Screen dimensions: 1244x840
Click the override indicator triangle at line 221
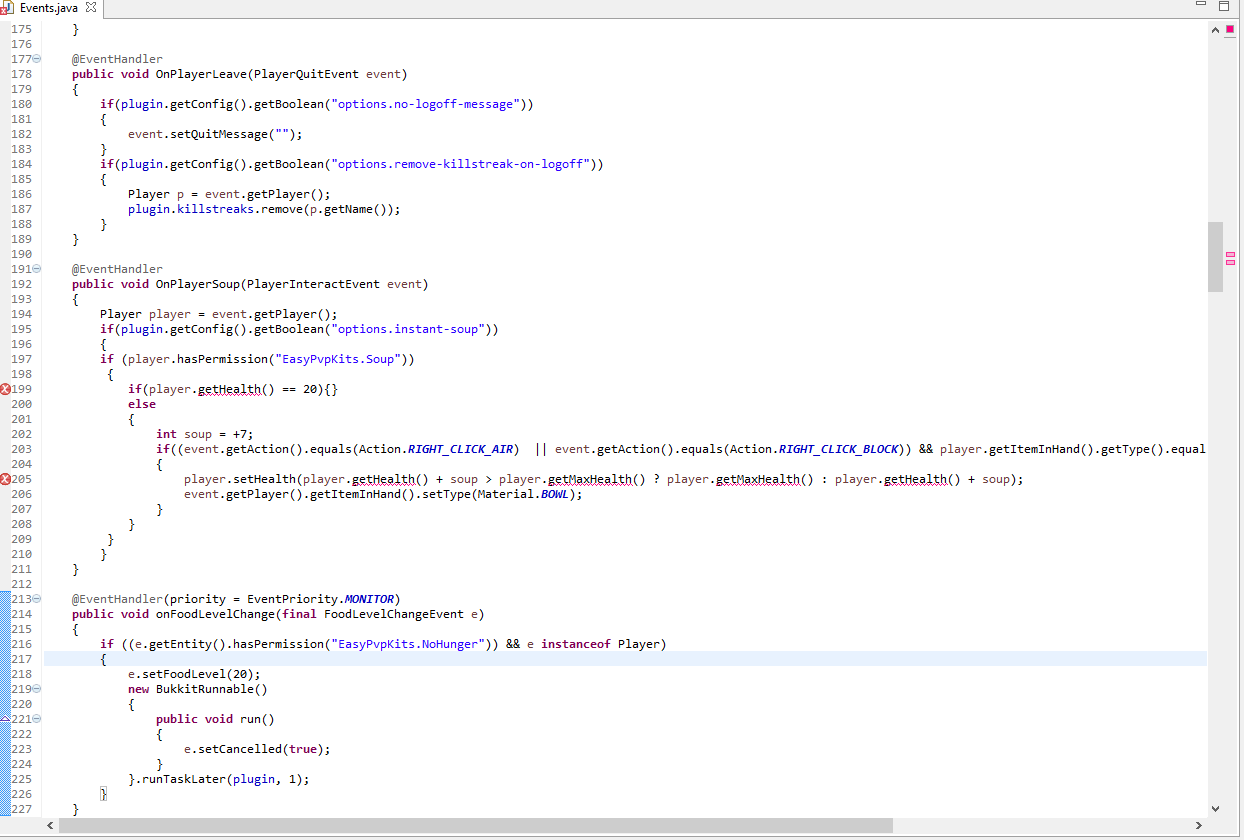pos(5,719)
